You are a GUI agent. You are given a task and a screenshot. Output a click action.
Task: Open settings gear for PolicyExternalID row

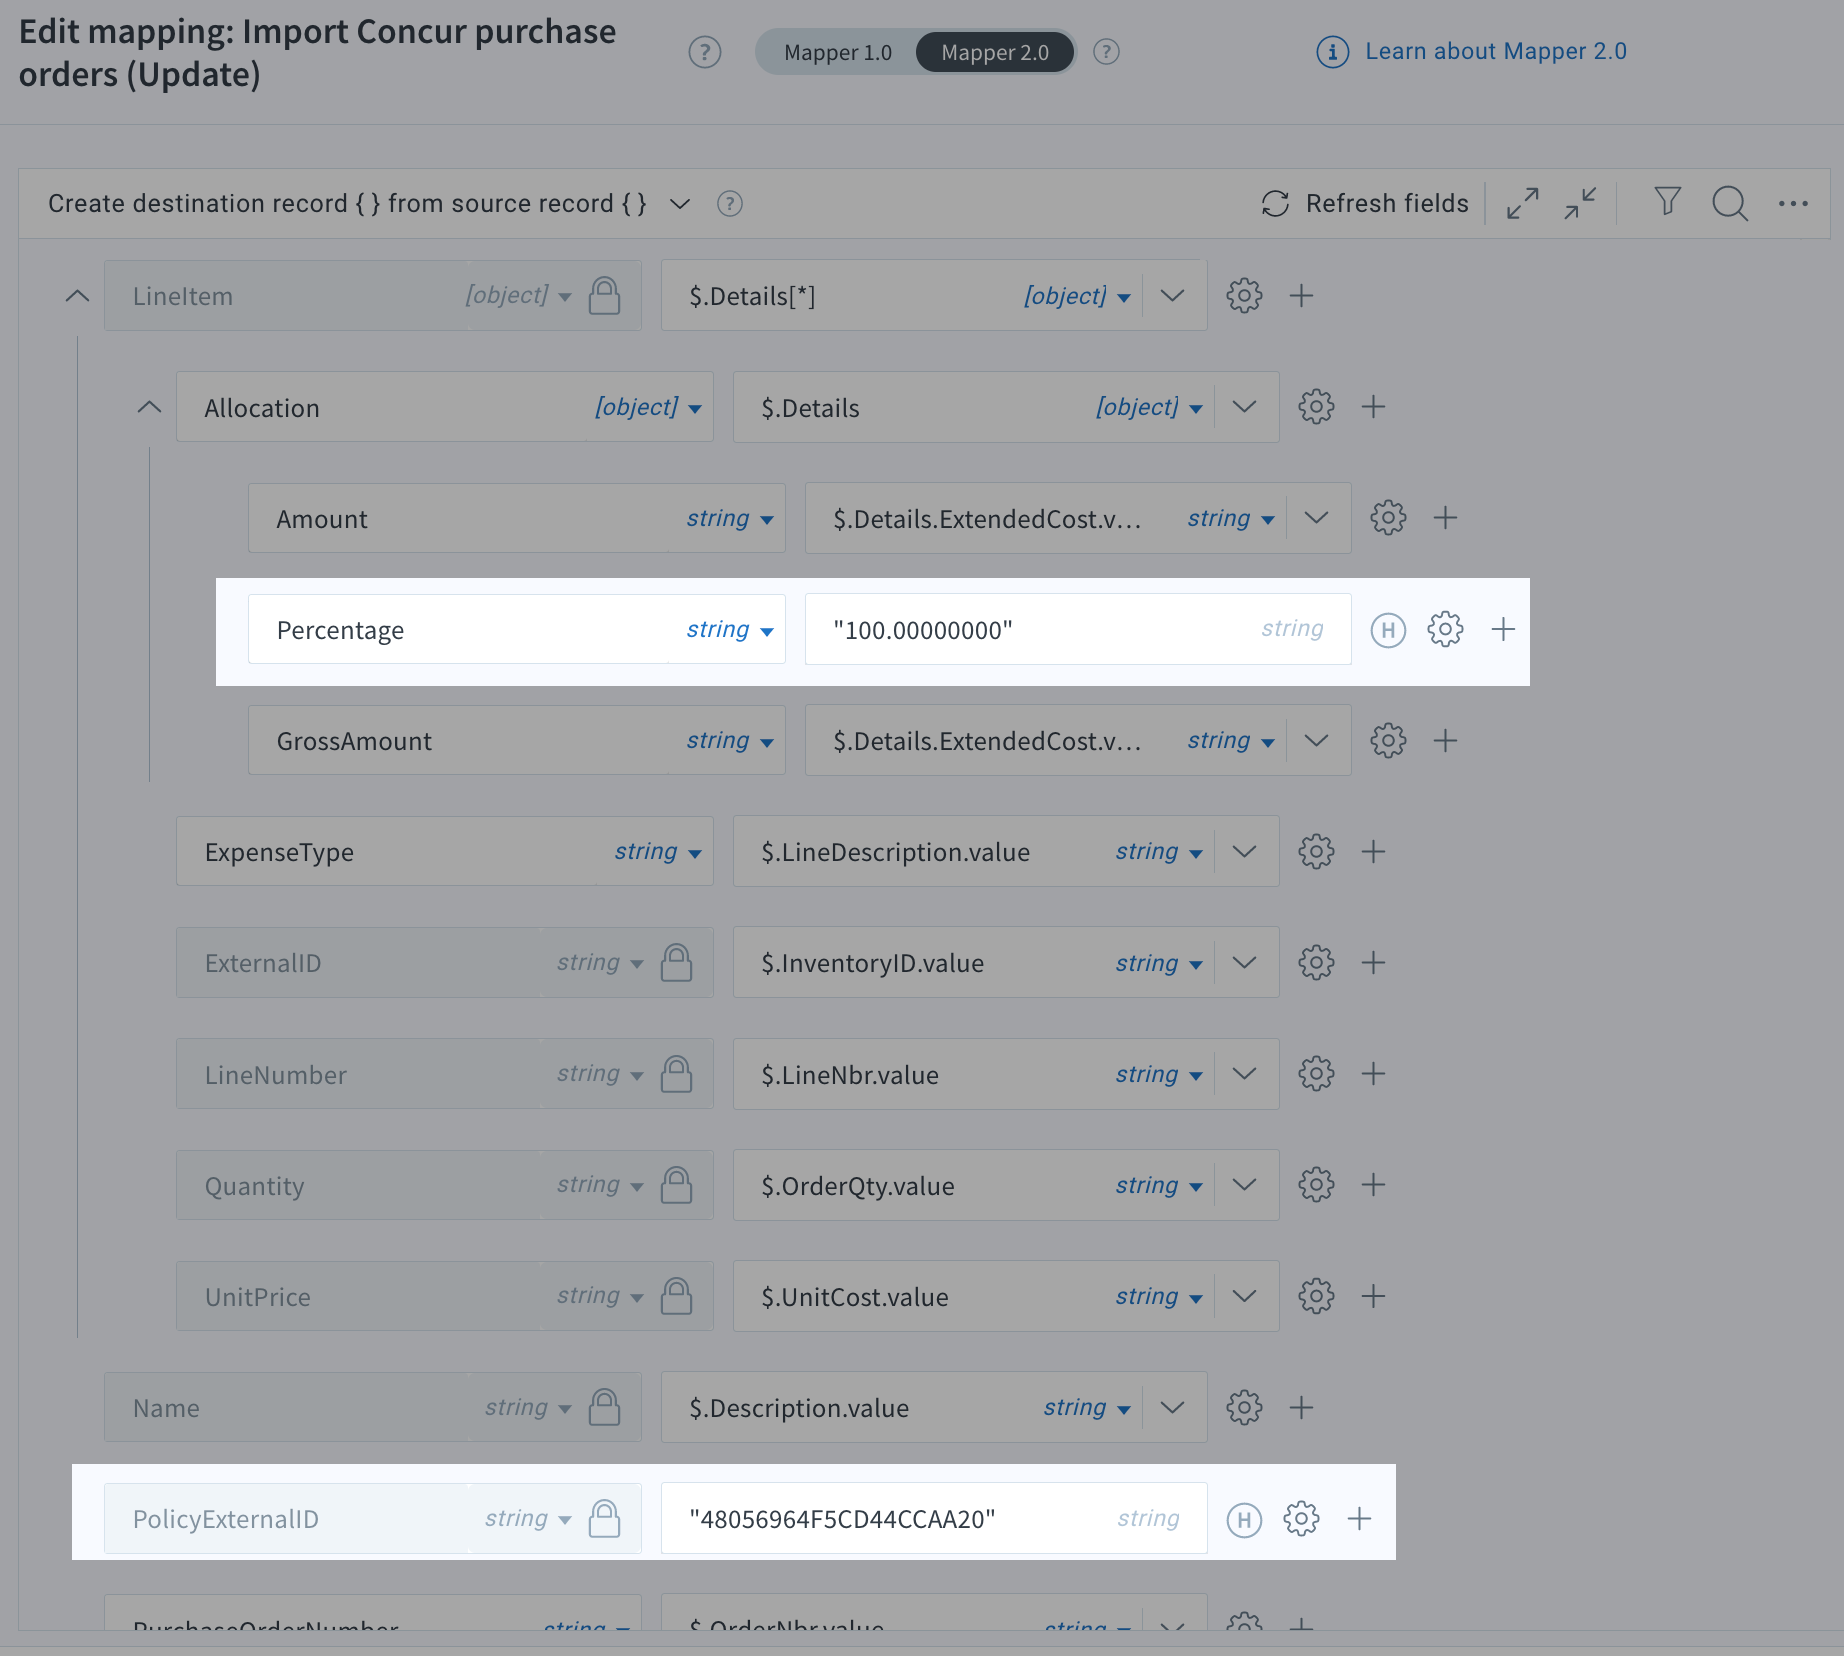1301,1519
